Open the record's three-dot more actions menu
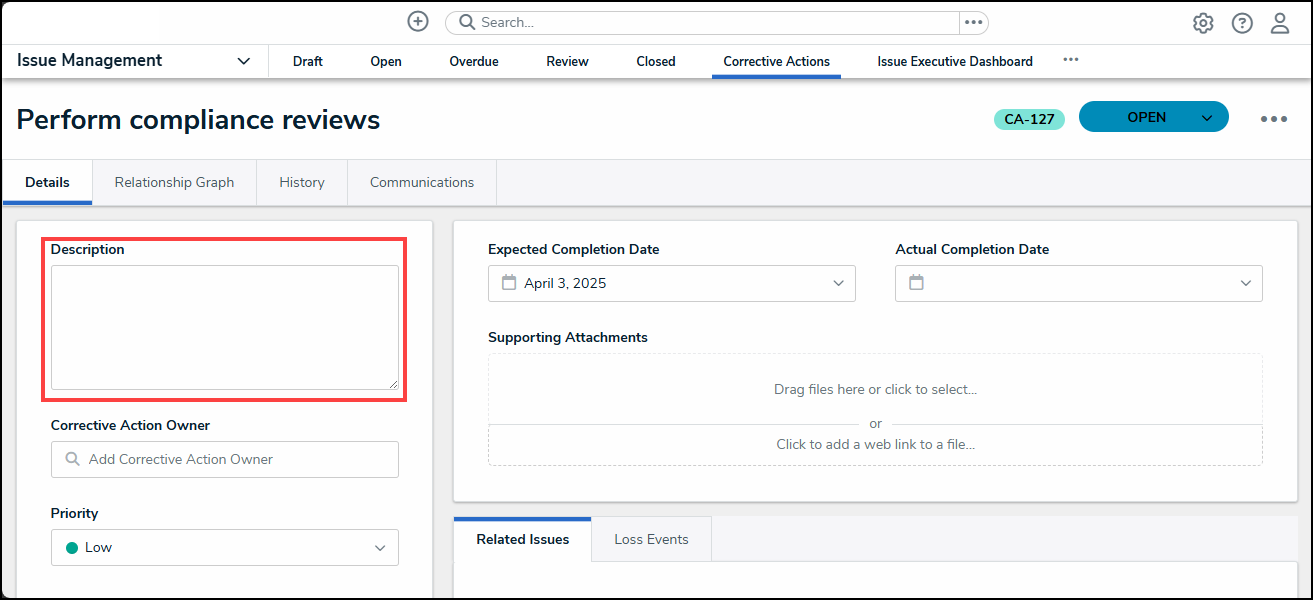This screenshot has width=1313, height=600. (1273, 119)
